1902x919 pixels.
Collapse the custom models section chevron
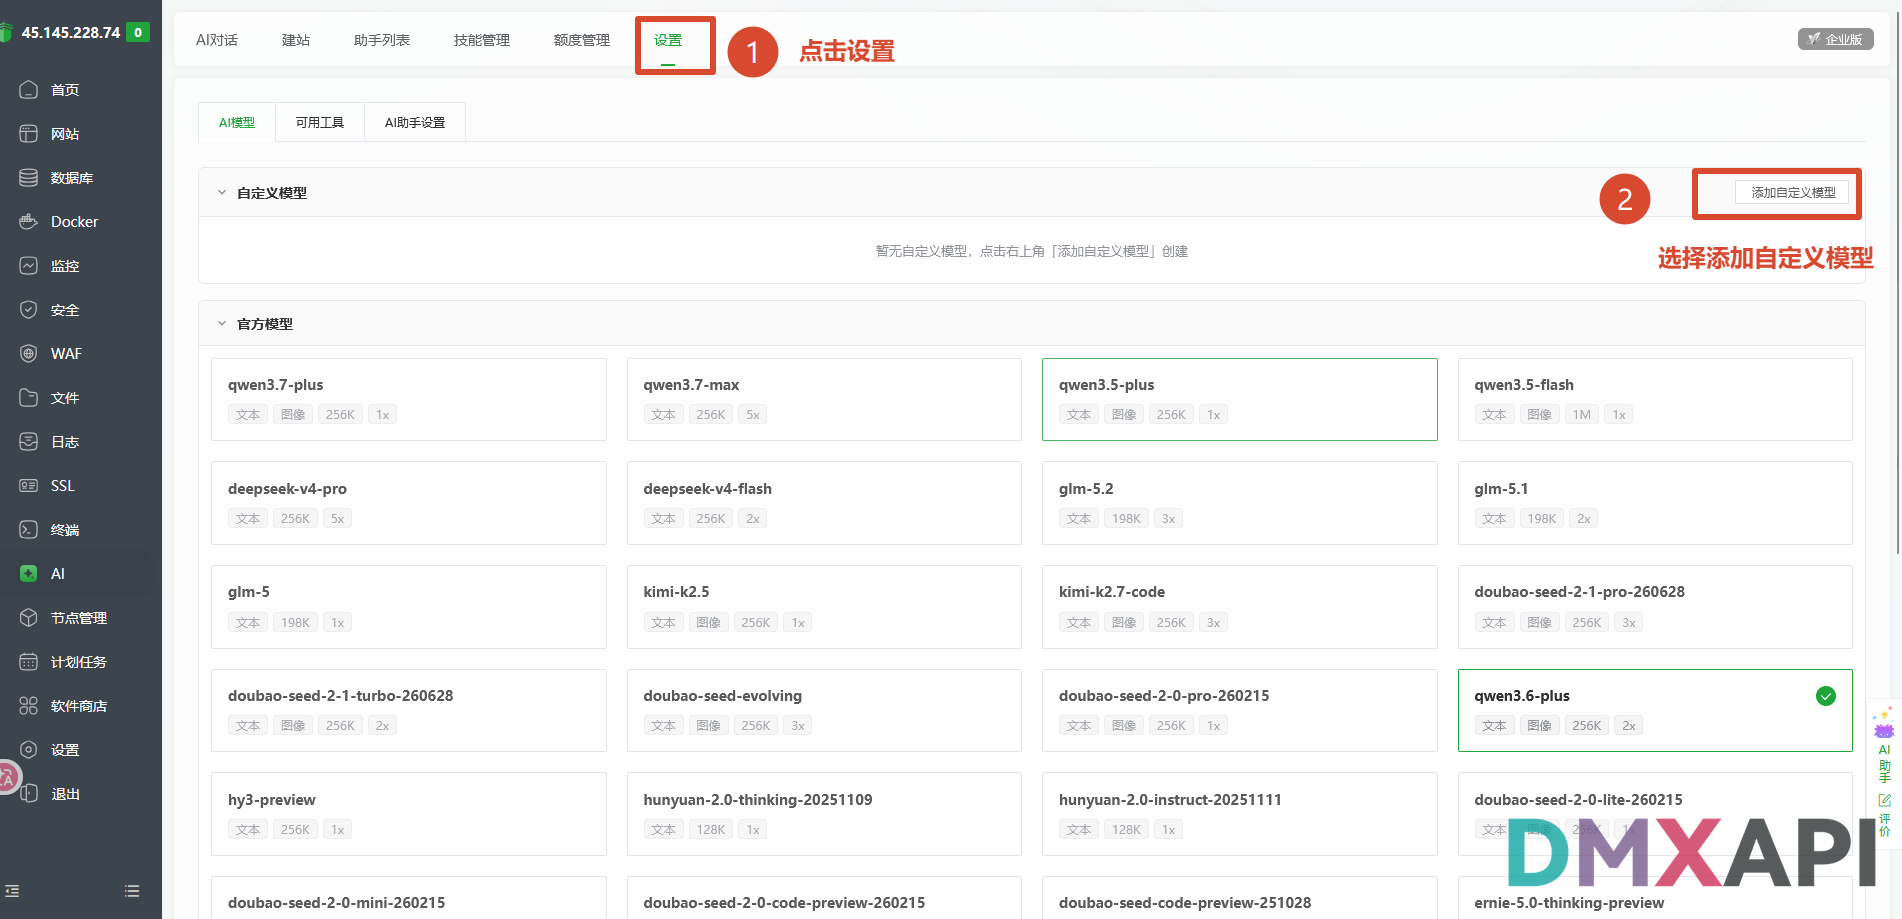222,193
